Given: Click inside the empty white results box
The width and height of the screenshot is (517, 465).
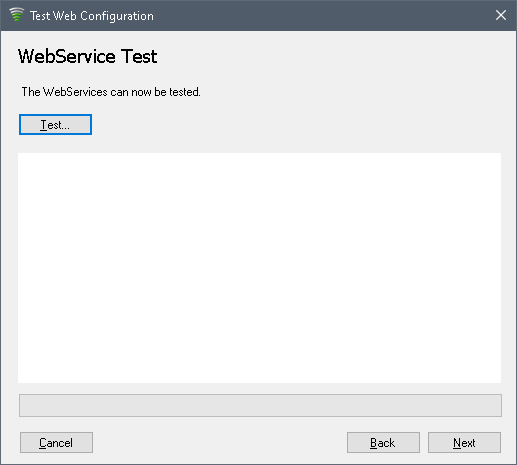Looking at the screenshot, I should 259,268.
